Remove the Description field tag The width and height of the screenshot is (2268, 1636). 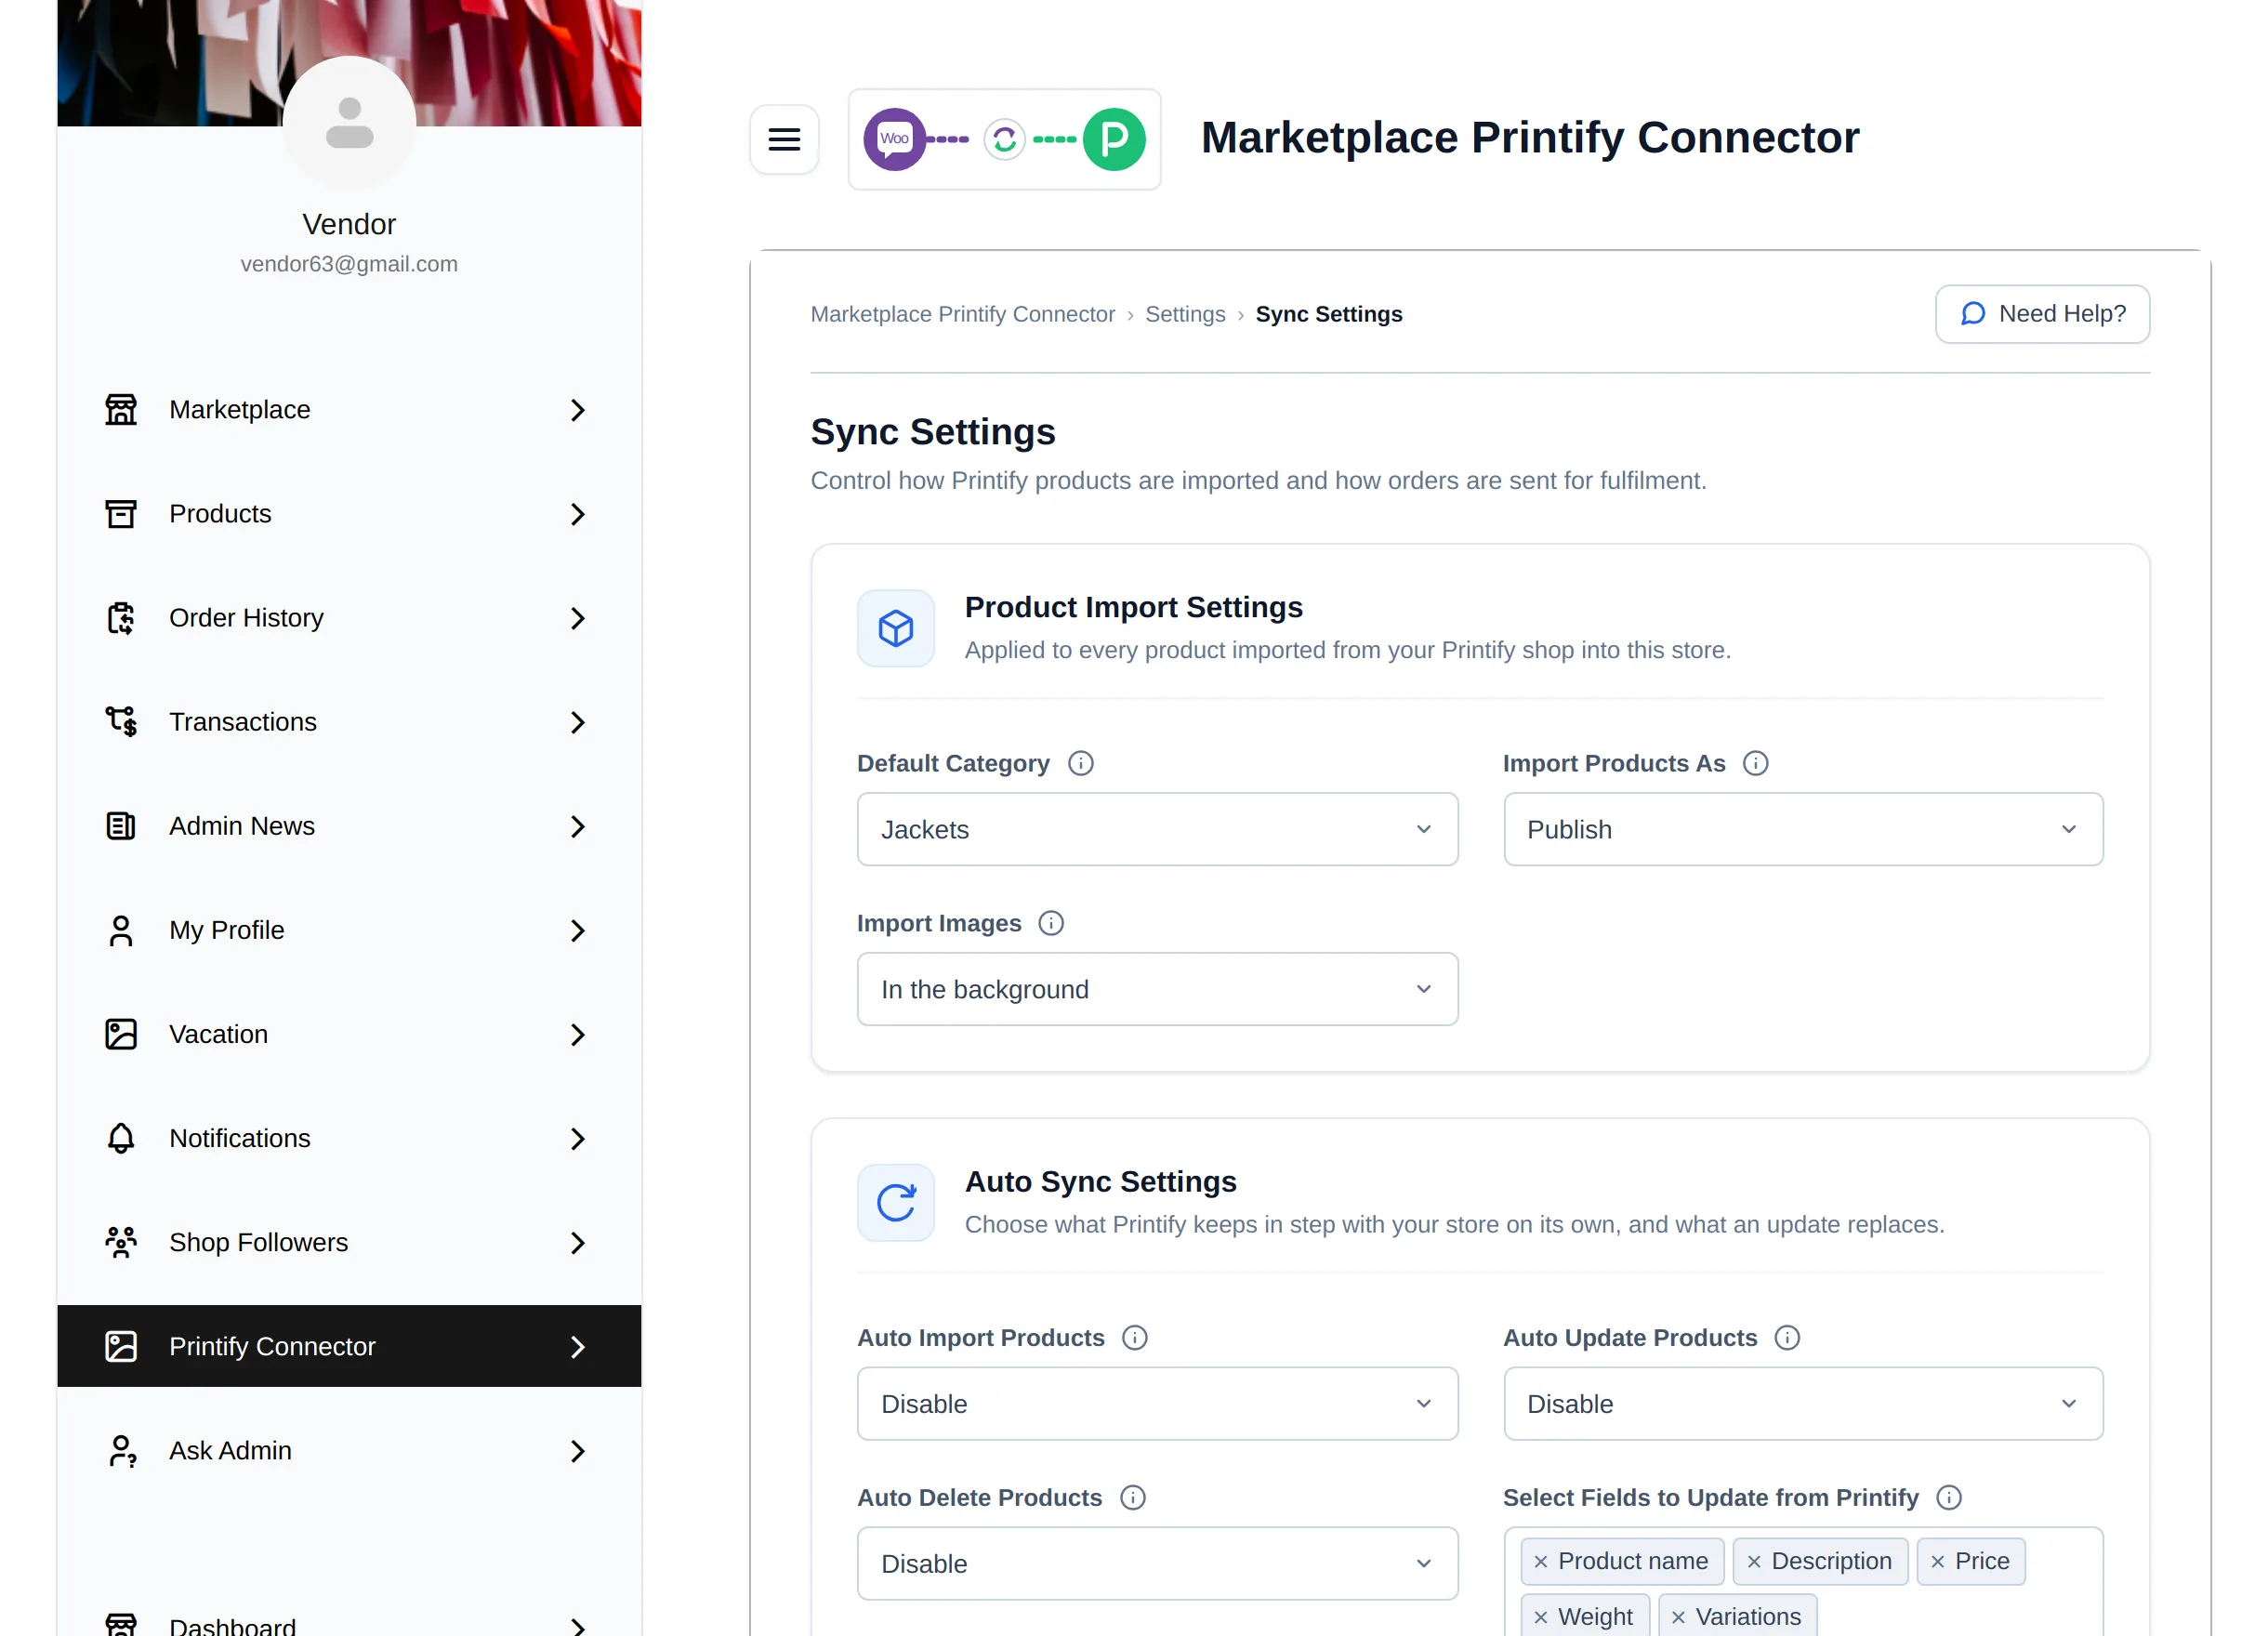pyautogui.click(x=1754, y=1562)
